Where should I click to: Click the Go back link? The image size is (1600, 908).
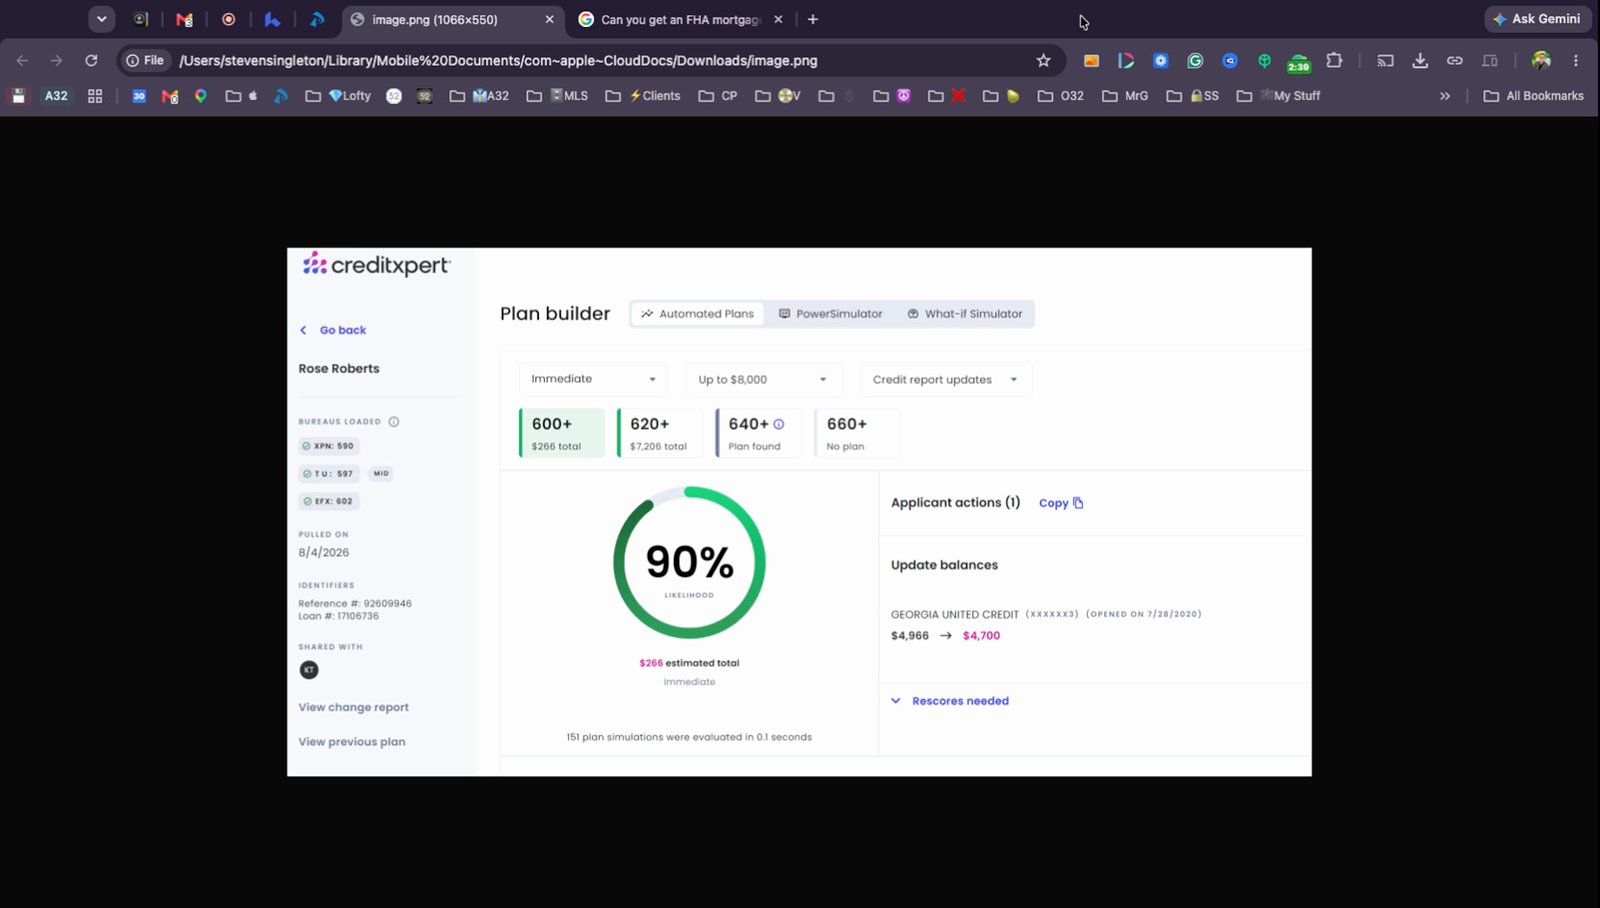pos(334,330)
